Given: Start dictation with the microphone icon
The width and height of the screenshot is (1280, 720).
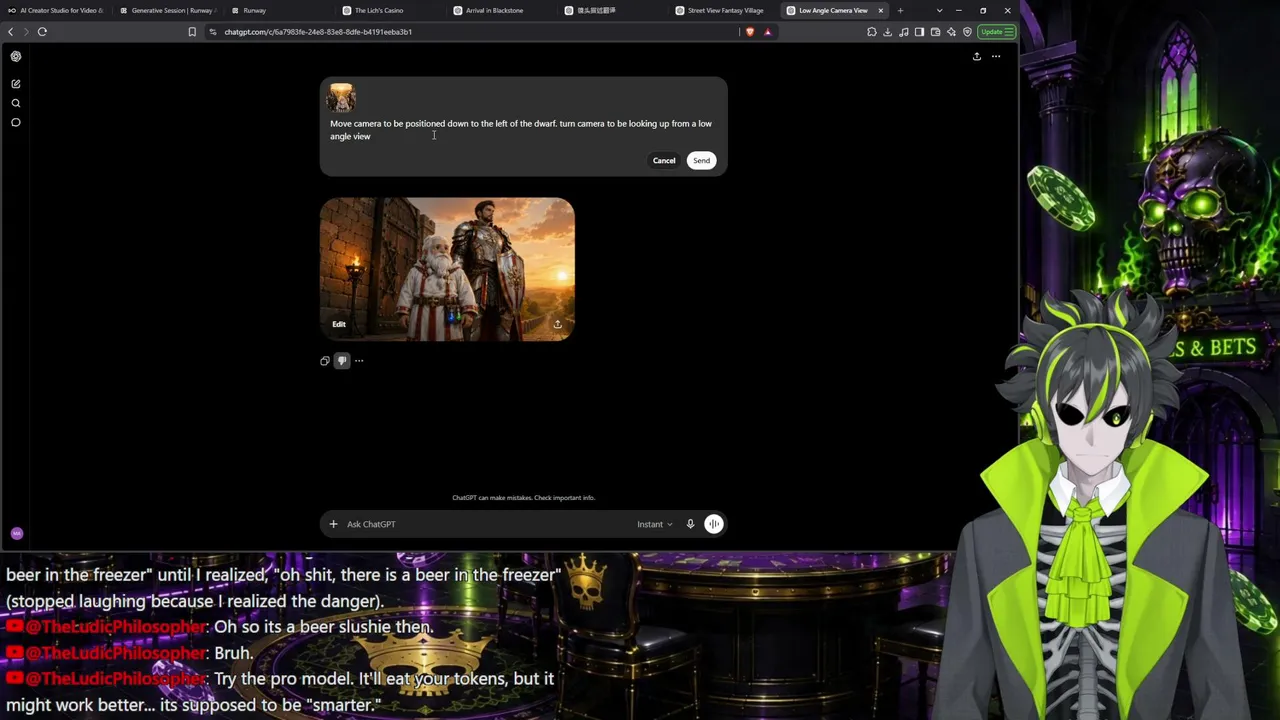Looking at the screenshot, I should click(690, 524).
